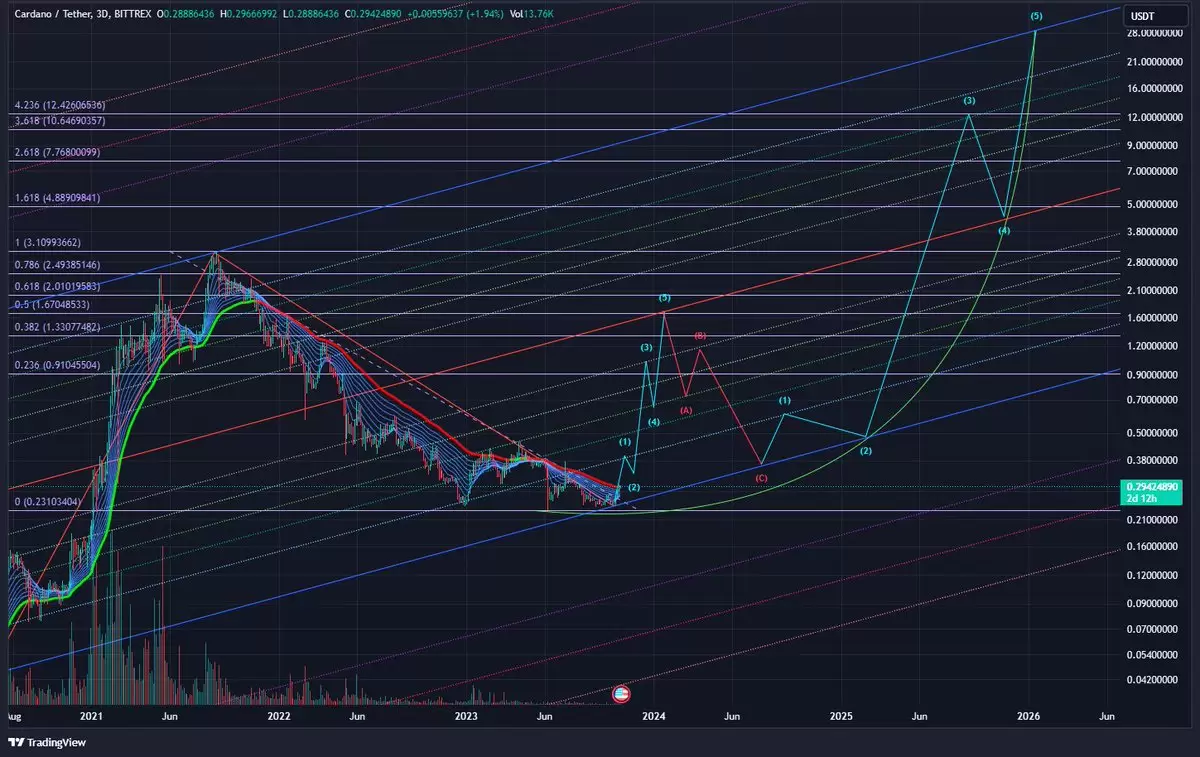The height and width of the screenshot is (757, 1200).
Task: Click the 2026 label on time axis
Action: click(1029, 716)
